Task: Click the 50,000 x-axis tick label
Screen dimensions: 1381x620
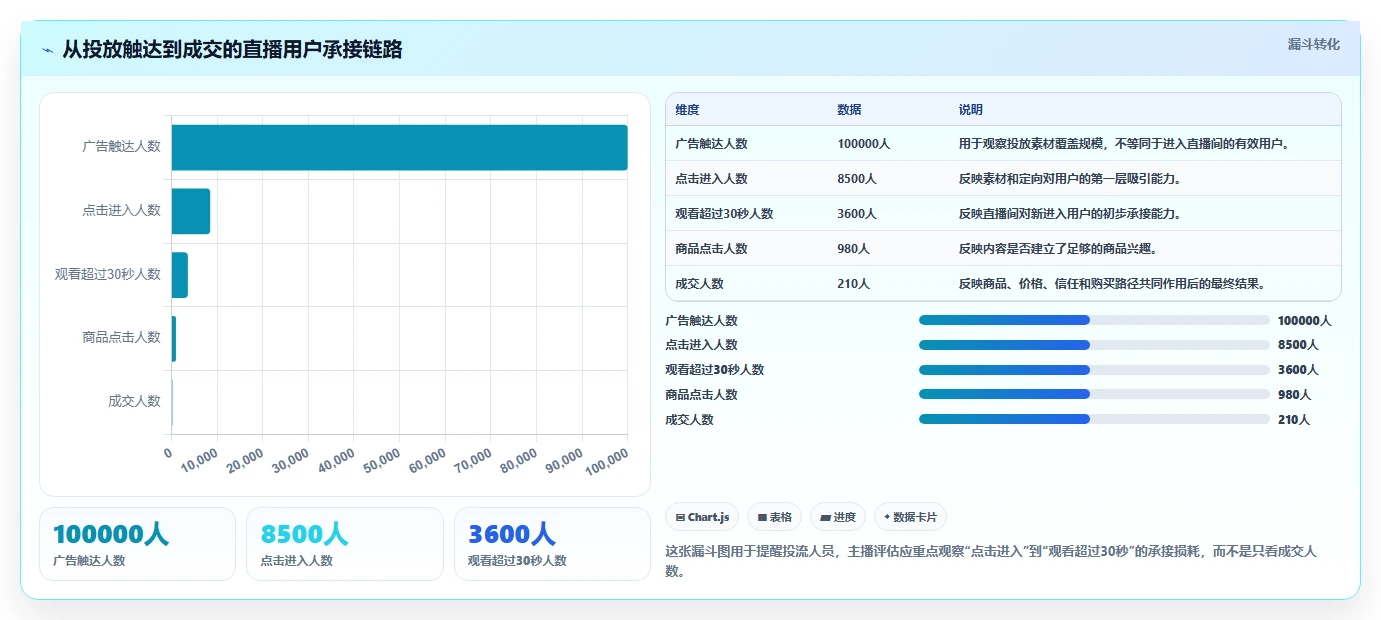Action: (x=382, y=461)
